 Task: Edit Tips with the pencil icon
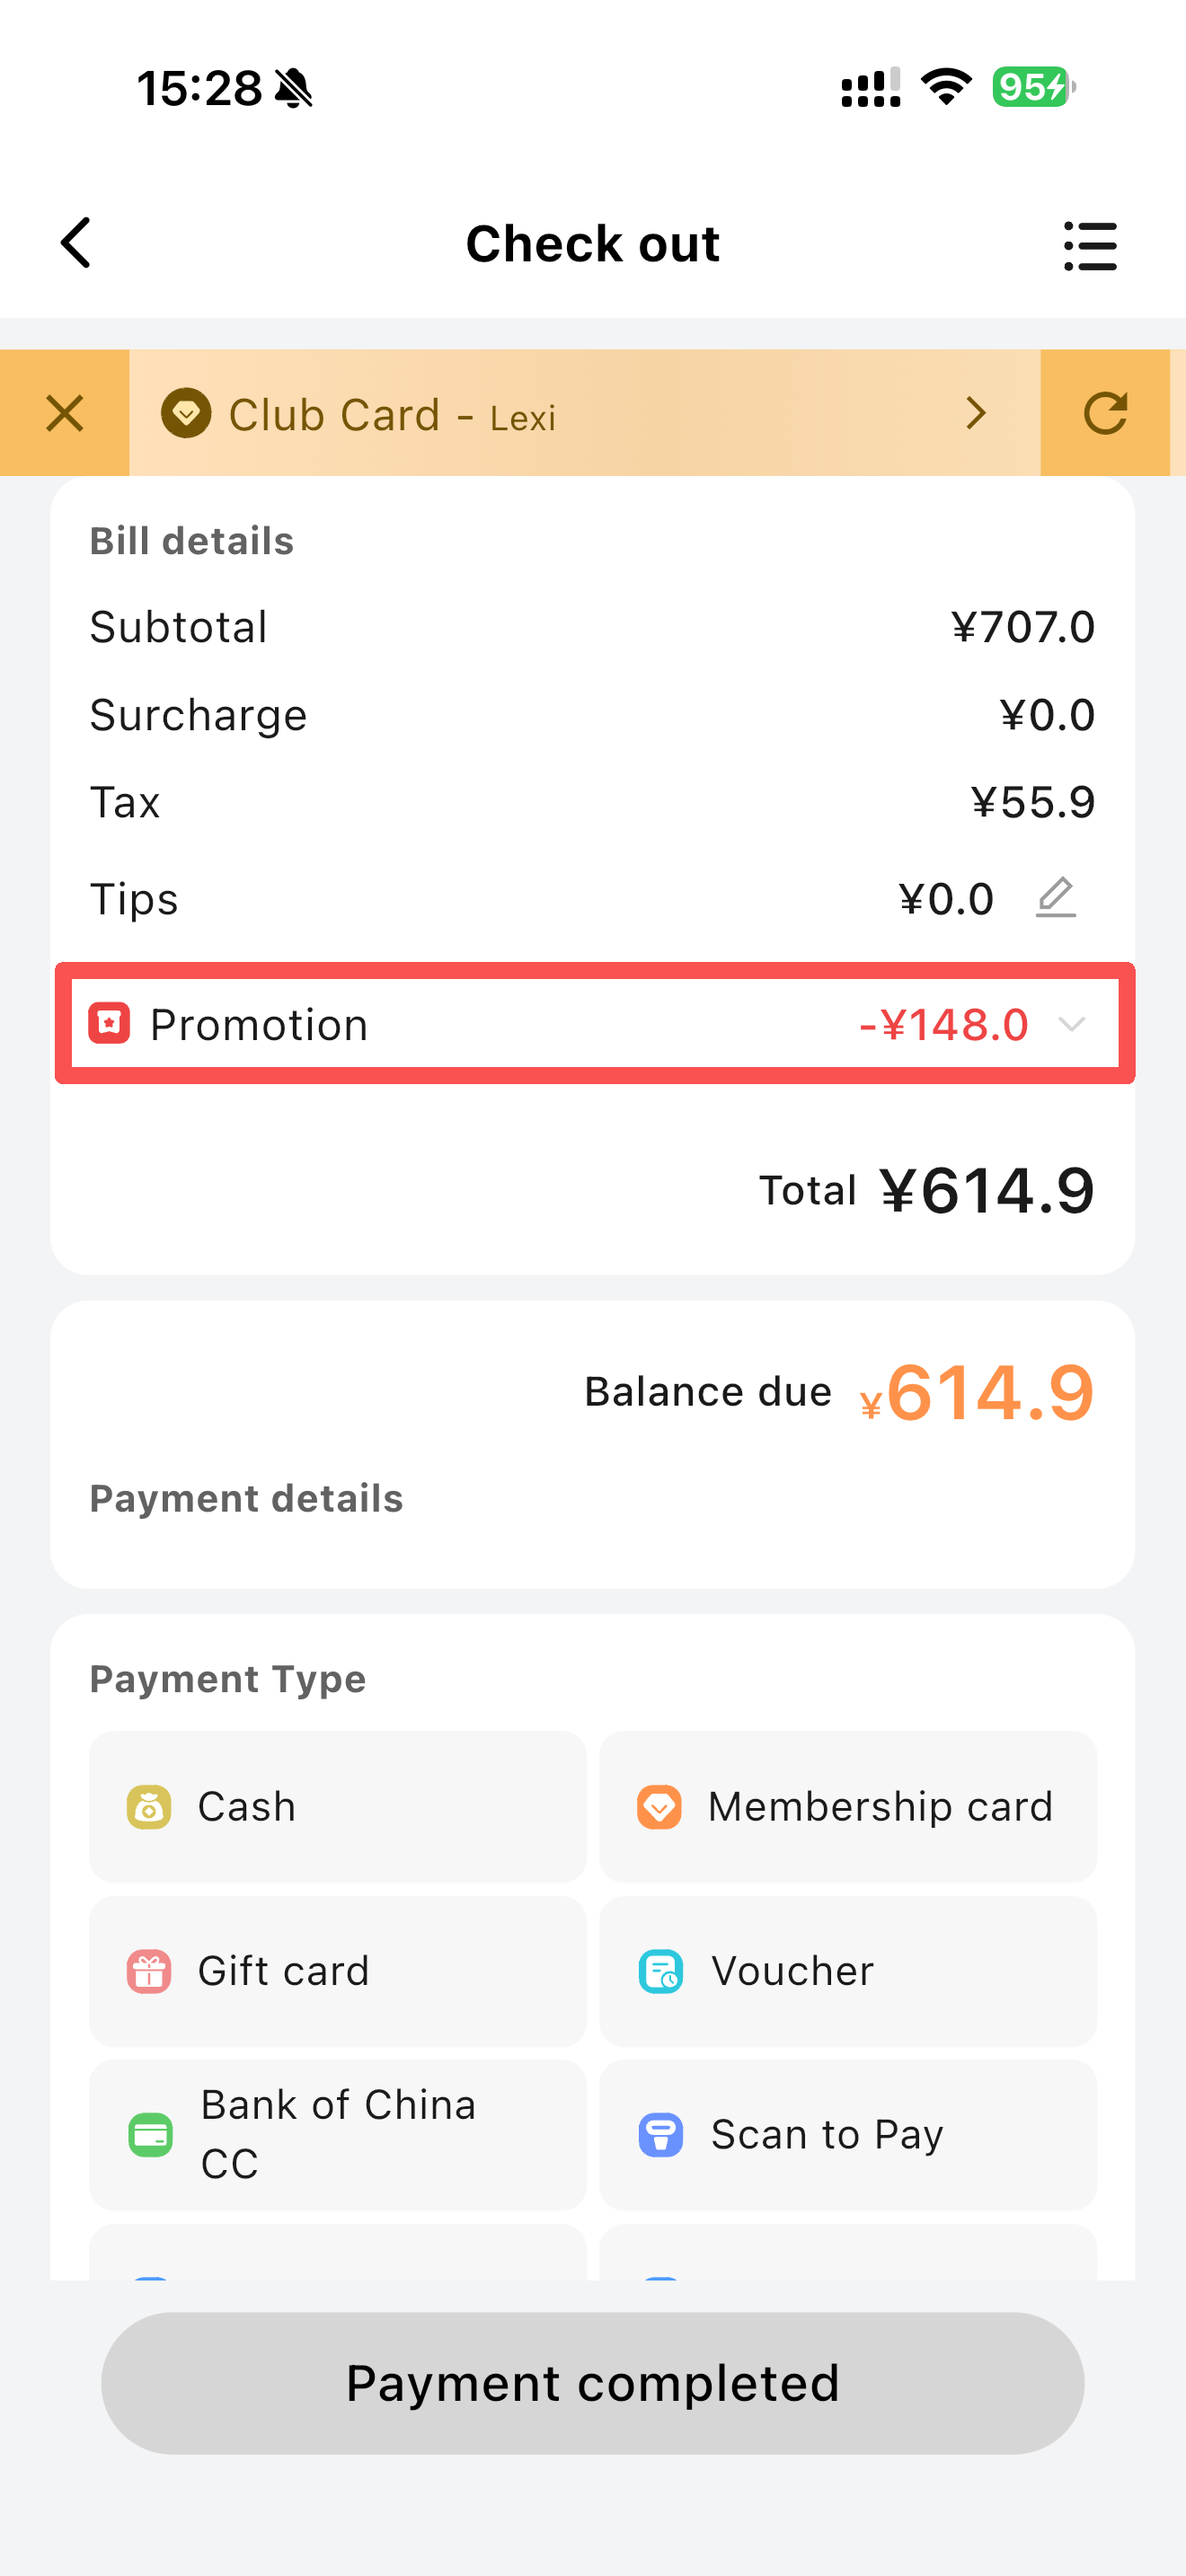(1055, 897)
